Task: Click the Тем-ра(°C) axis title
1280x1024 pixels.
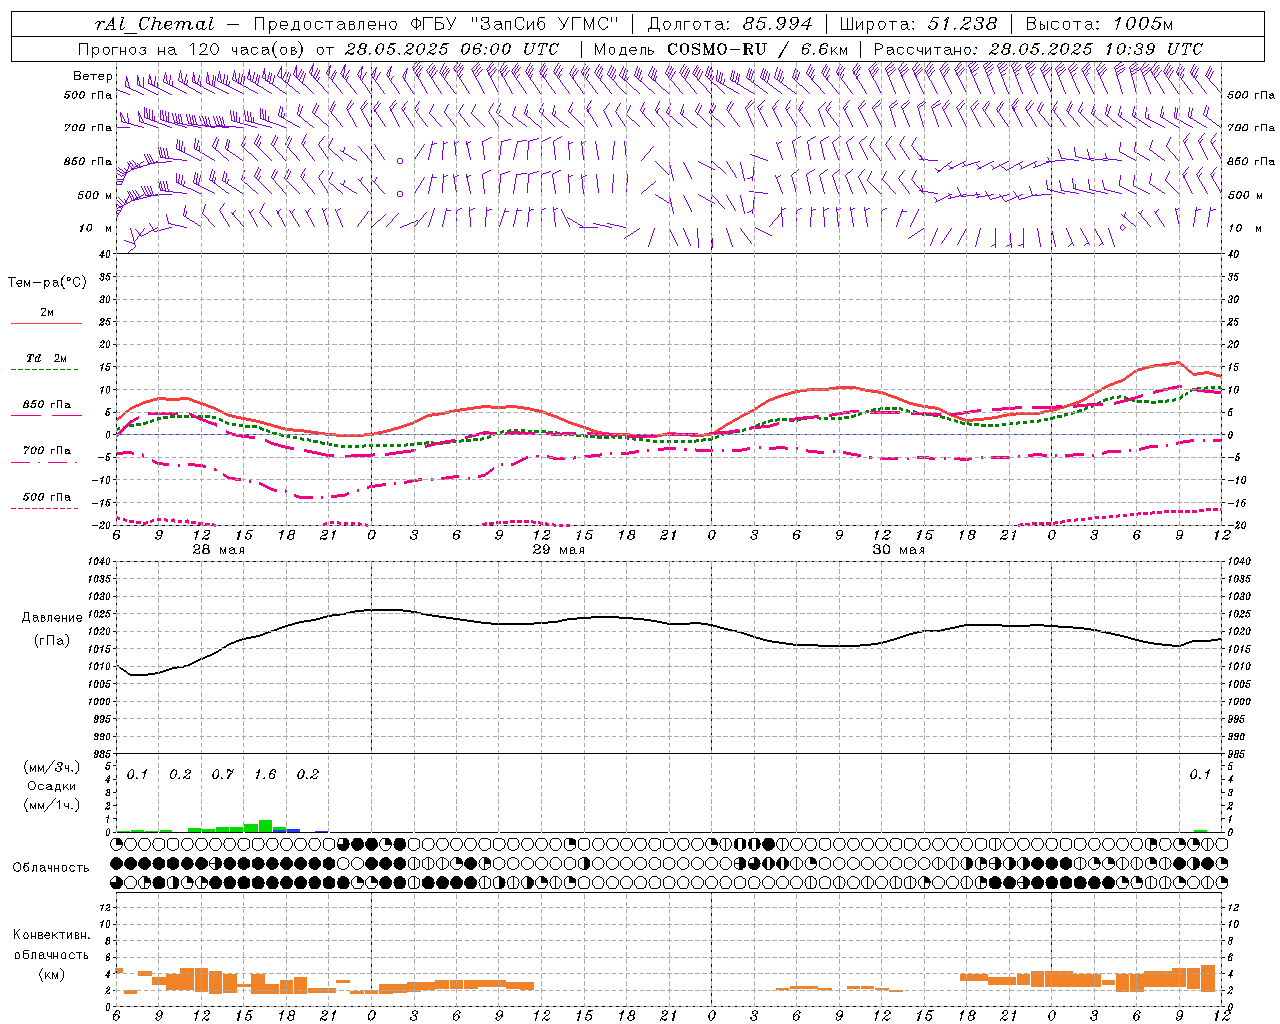Action: (47, 283)
